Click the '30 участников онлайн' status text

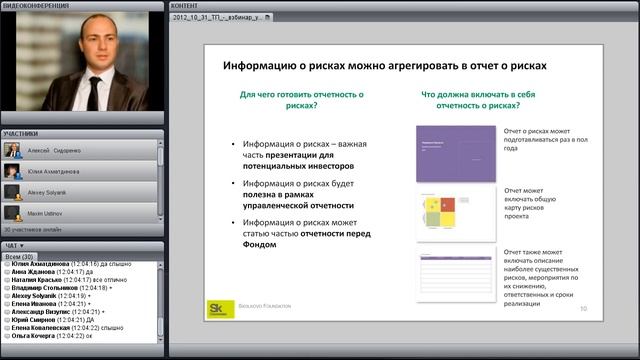(x=33, y=230)
